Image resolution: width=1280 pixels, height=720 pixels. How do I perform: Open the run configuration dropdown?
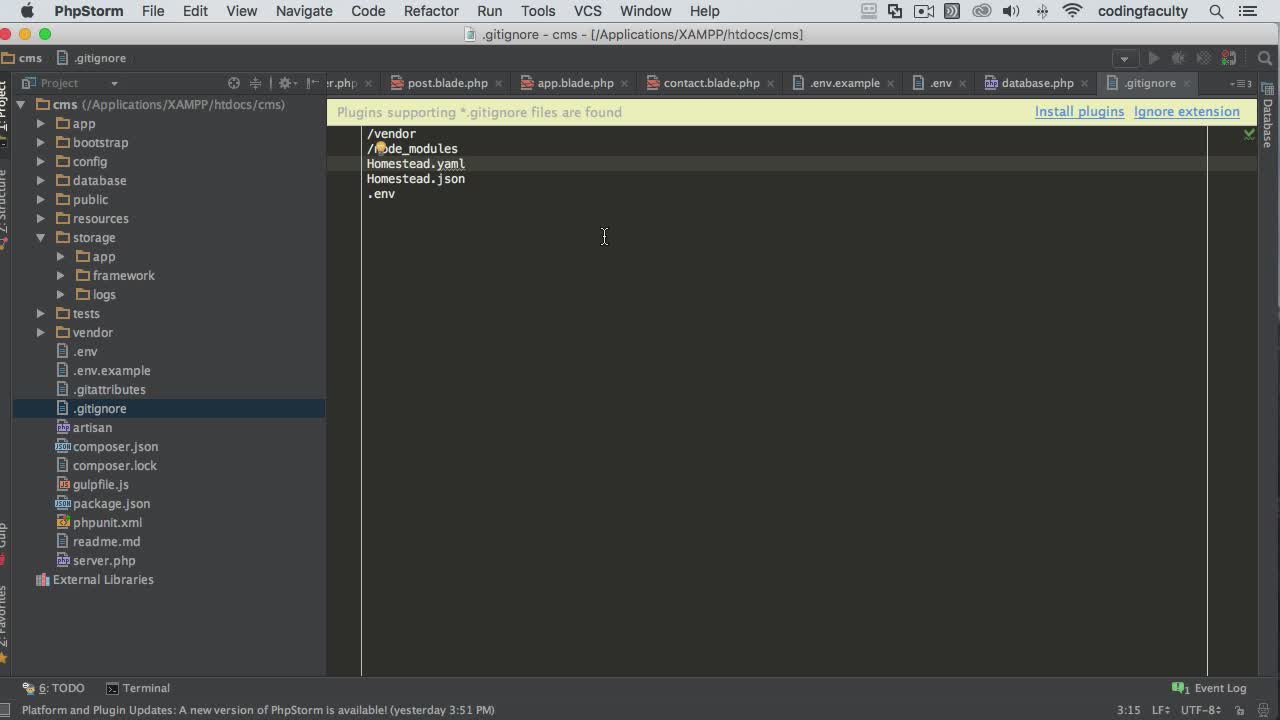1125,58
